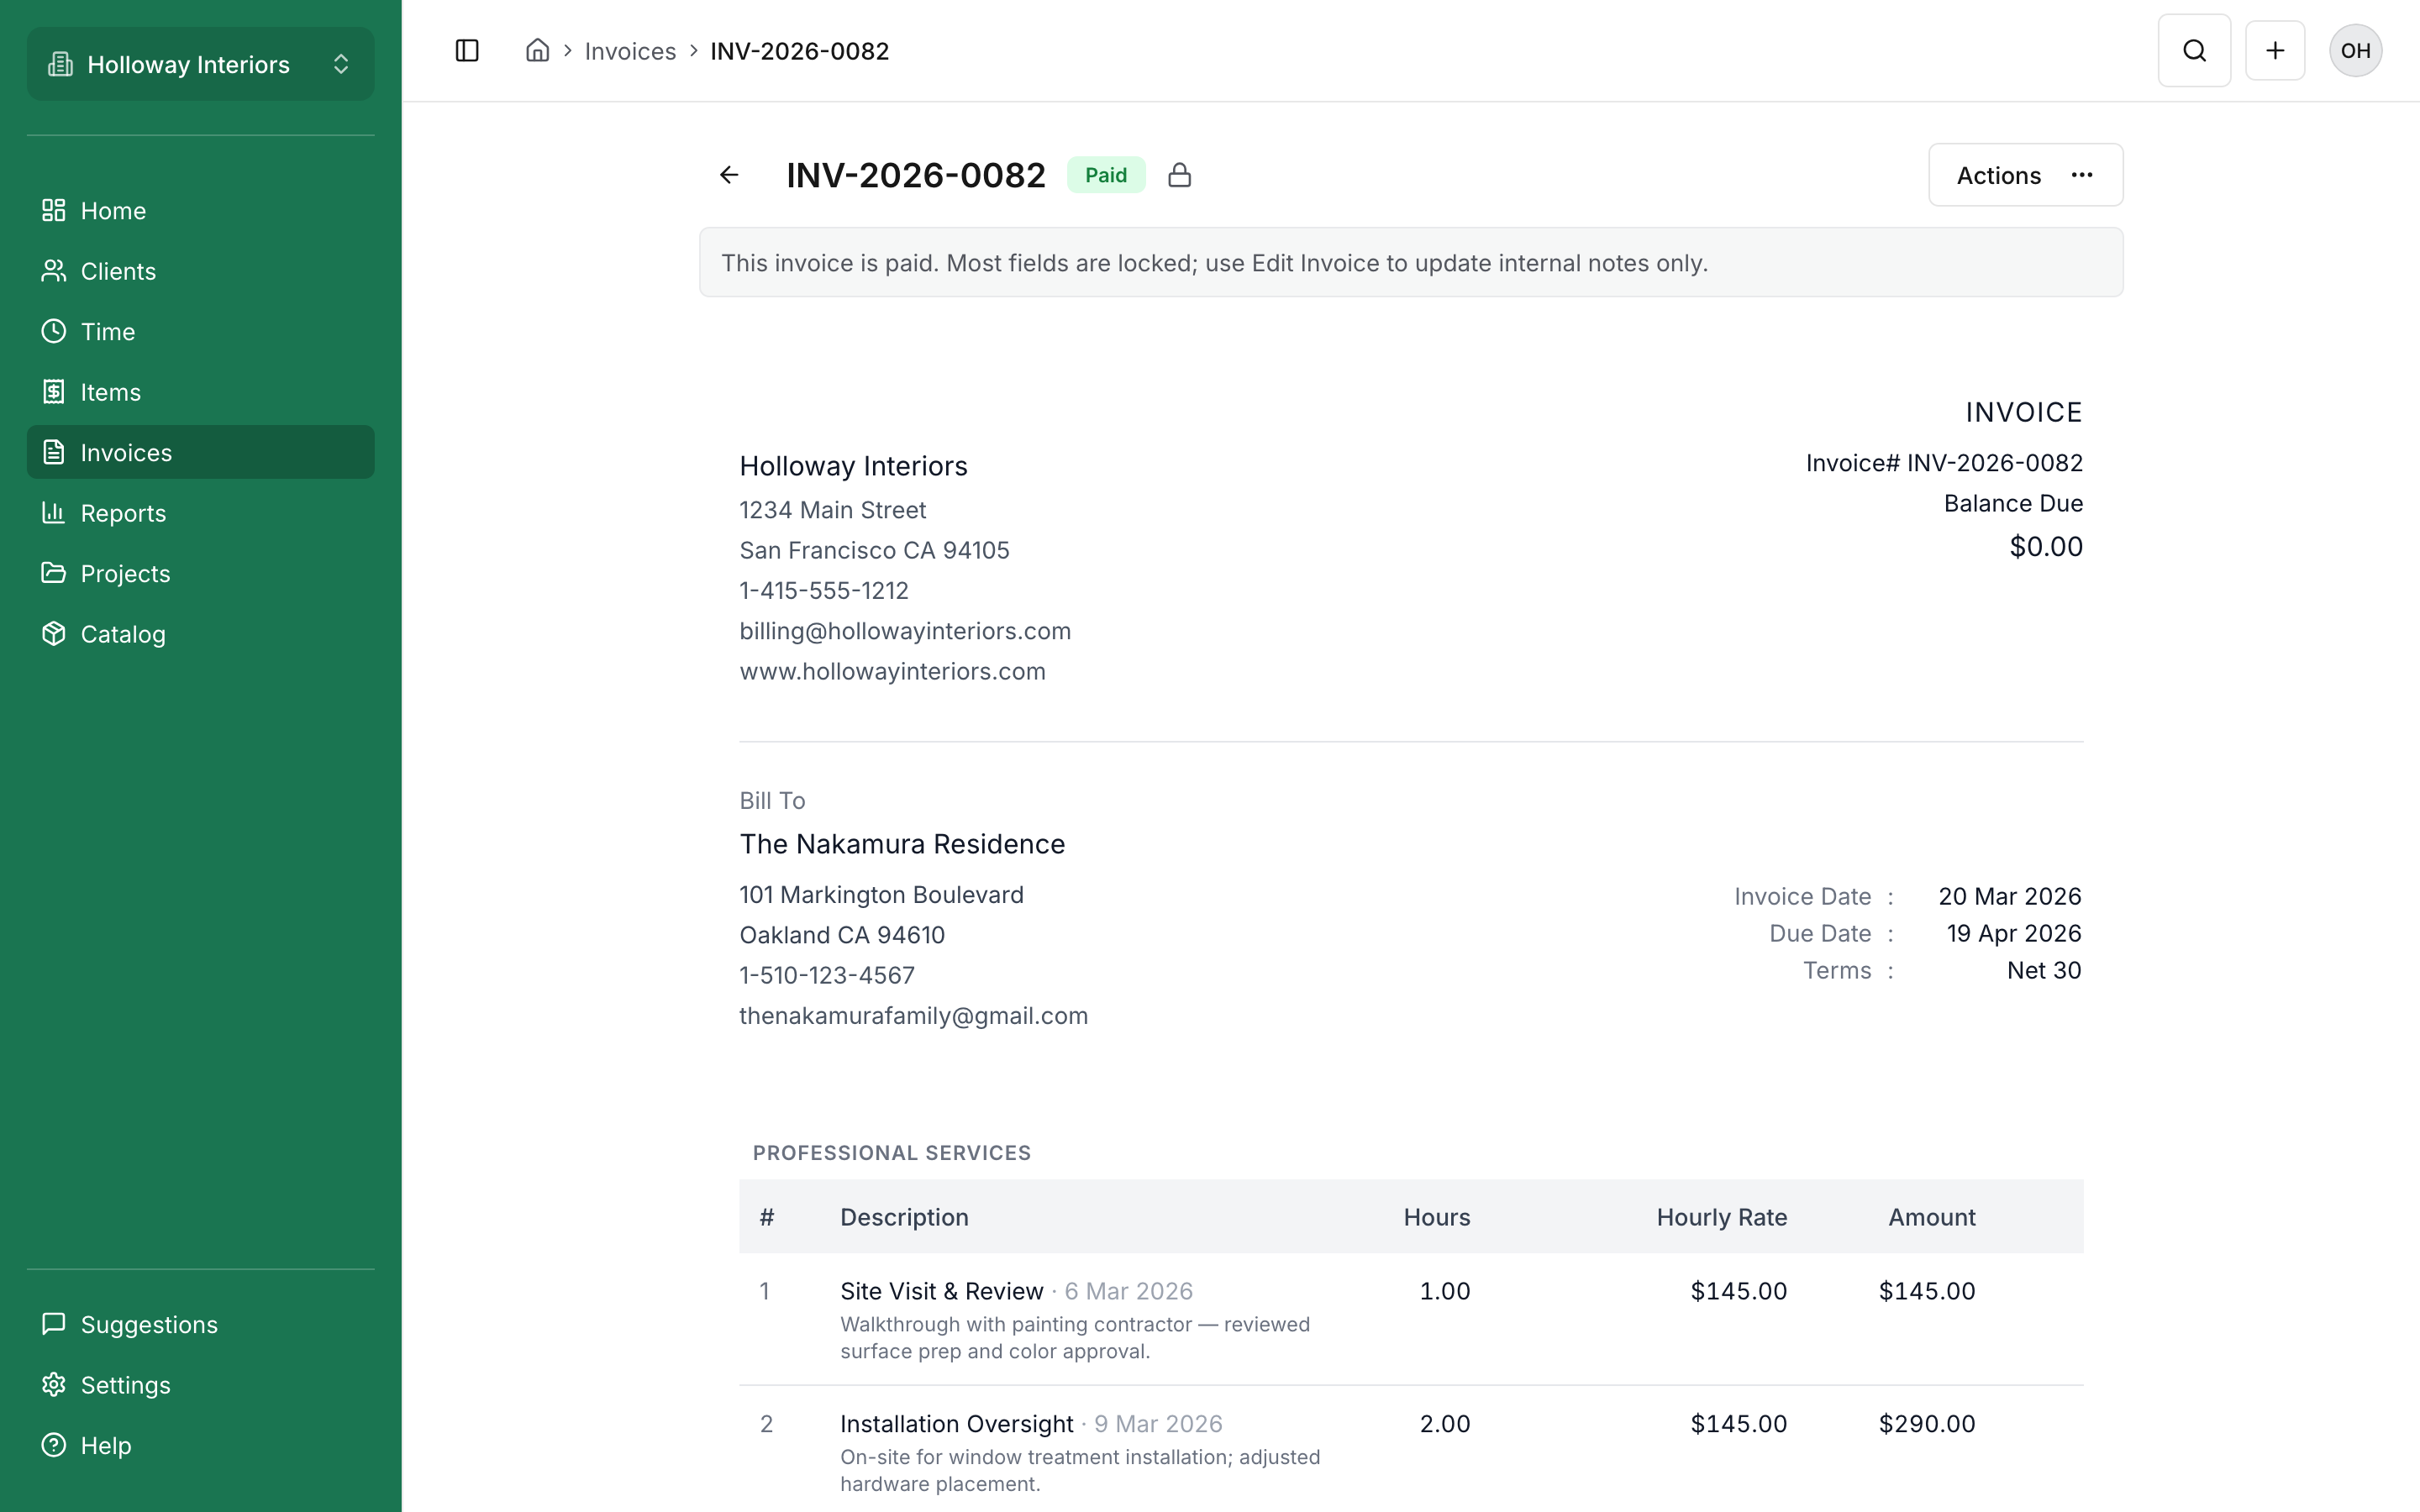Open Items in the sidebar

(201, 392)
